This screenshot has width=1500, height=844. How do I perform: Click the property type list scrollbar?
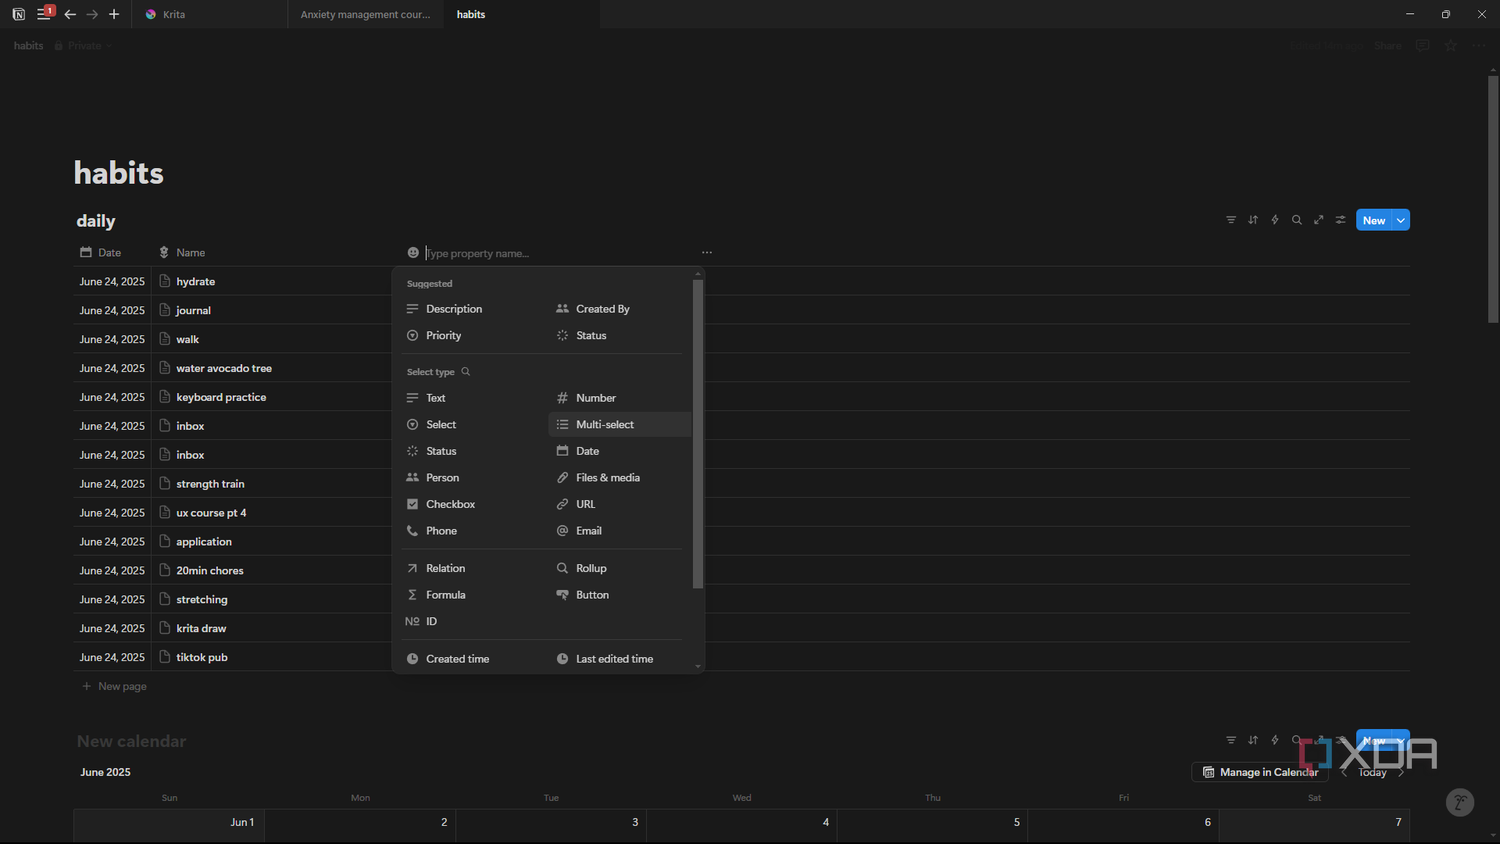tap(697, 433)
